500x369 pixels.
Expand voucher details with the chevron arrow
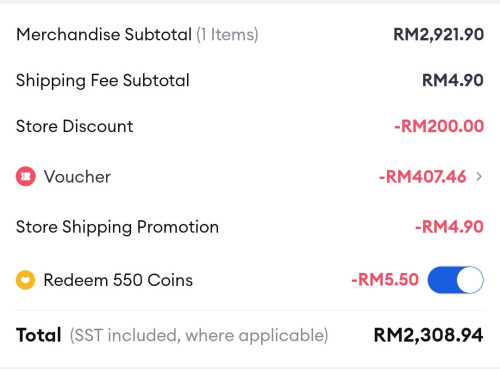479,176
